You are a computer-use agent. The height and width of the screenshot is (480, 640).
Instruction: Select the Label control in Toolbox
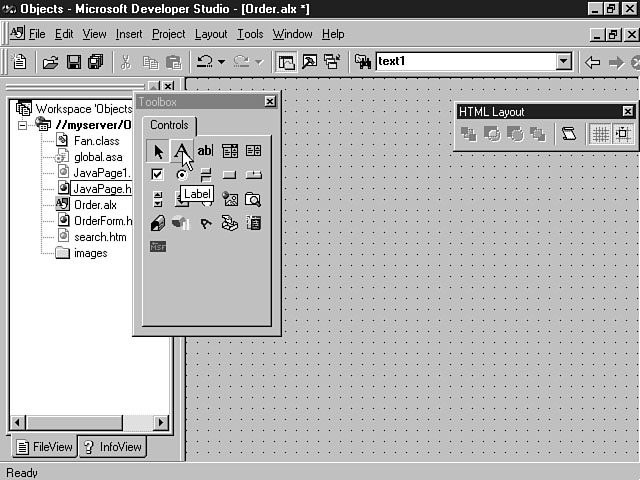point(181,151)
